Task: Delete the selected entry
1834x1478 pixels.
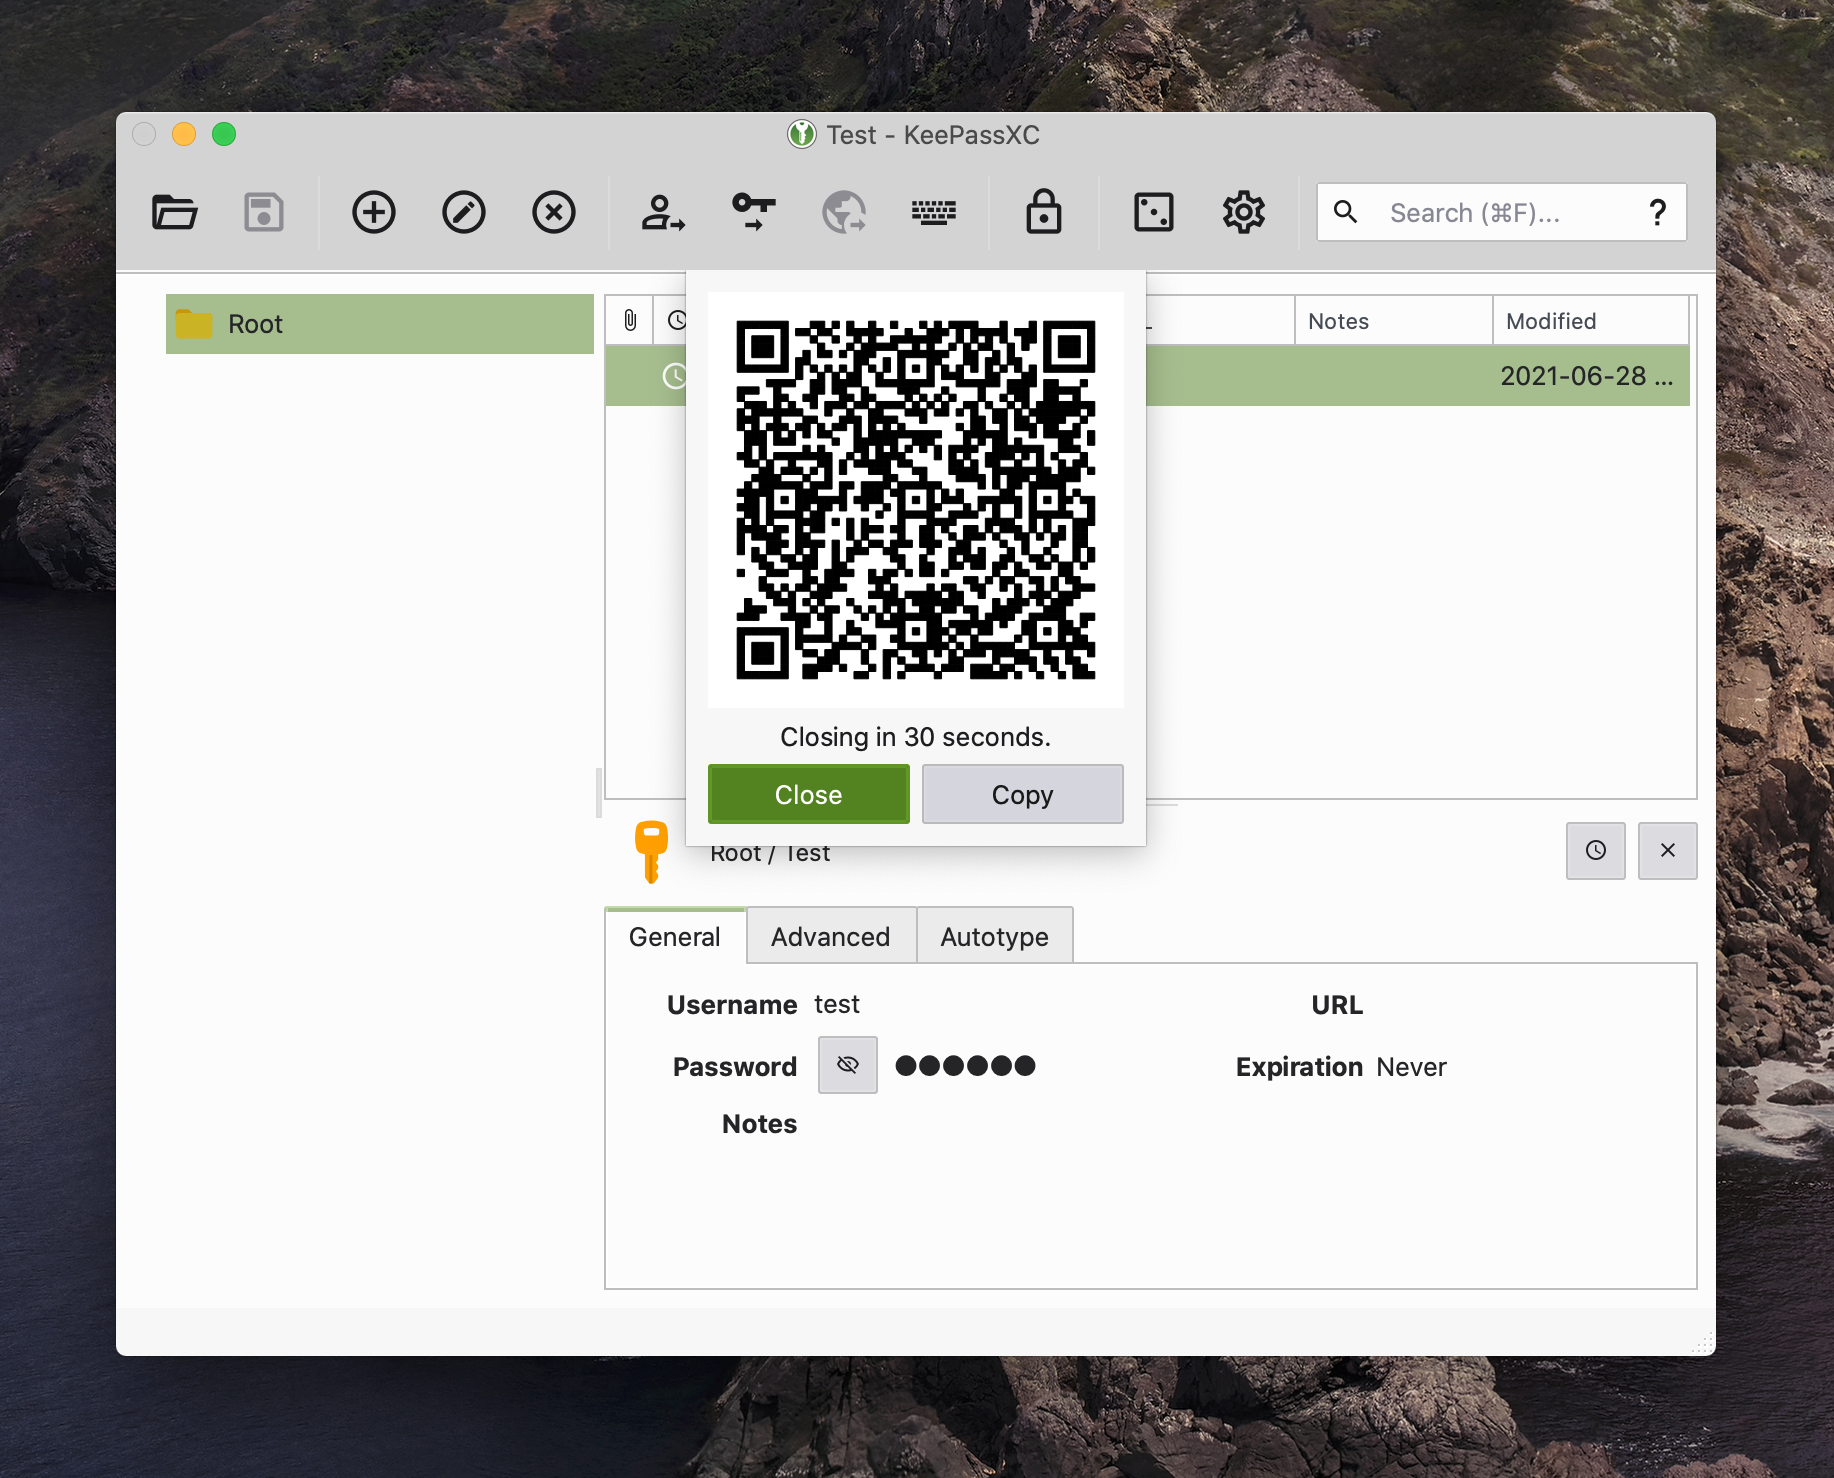Action: coord(553,212)
